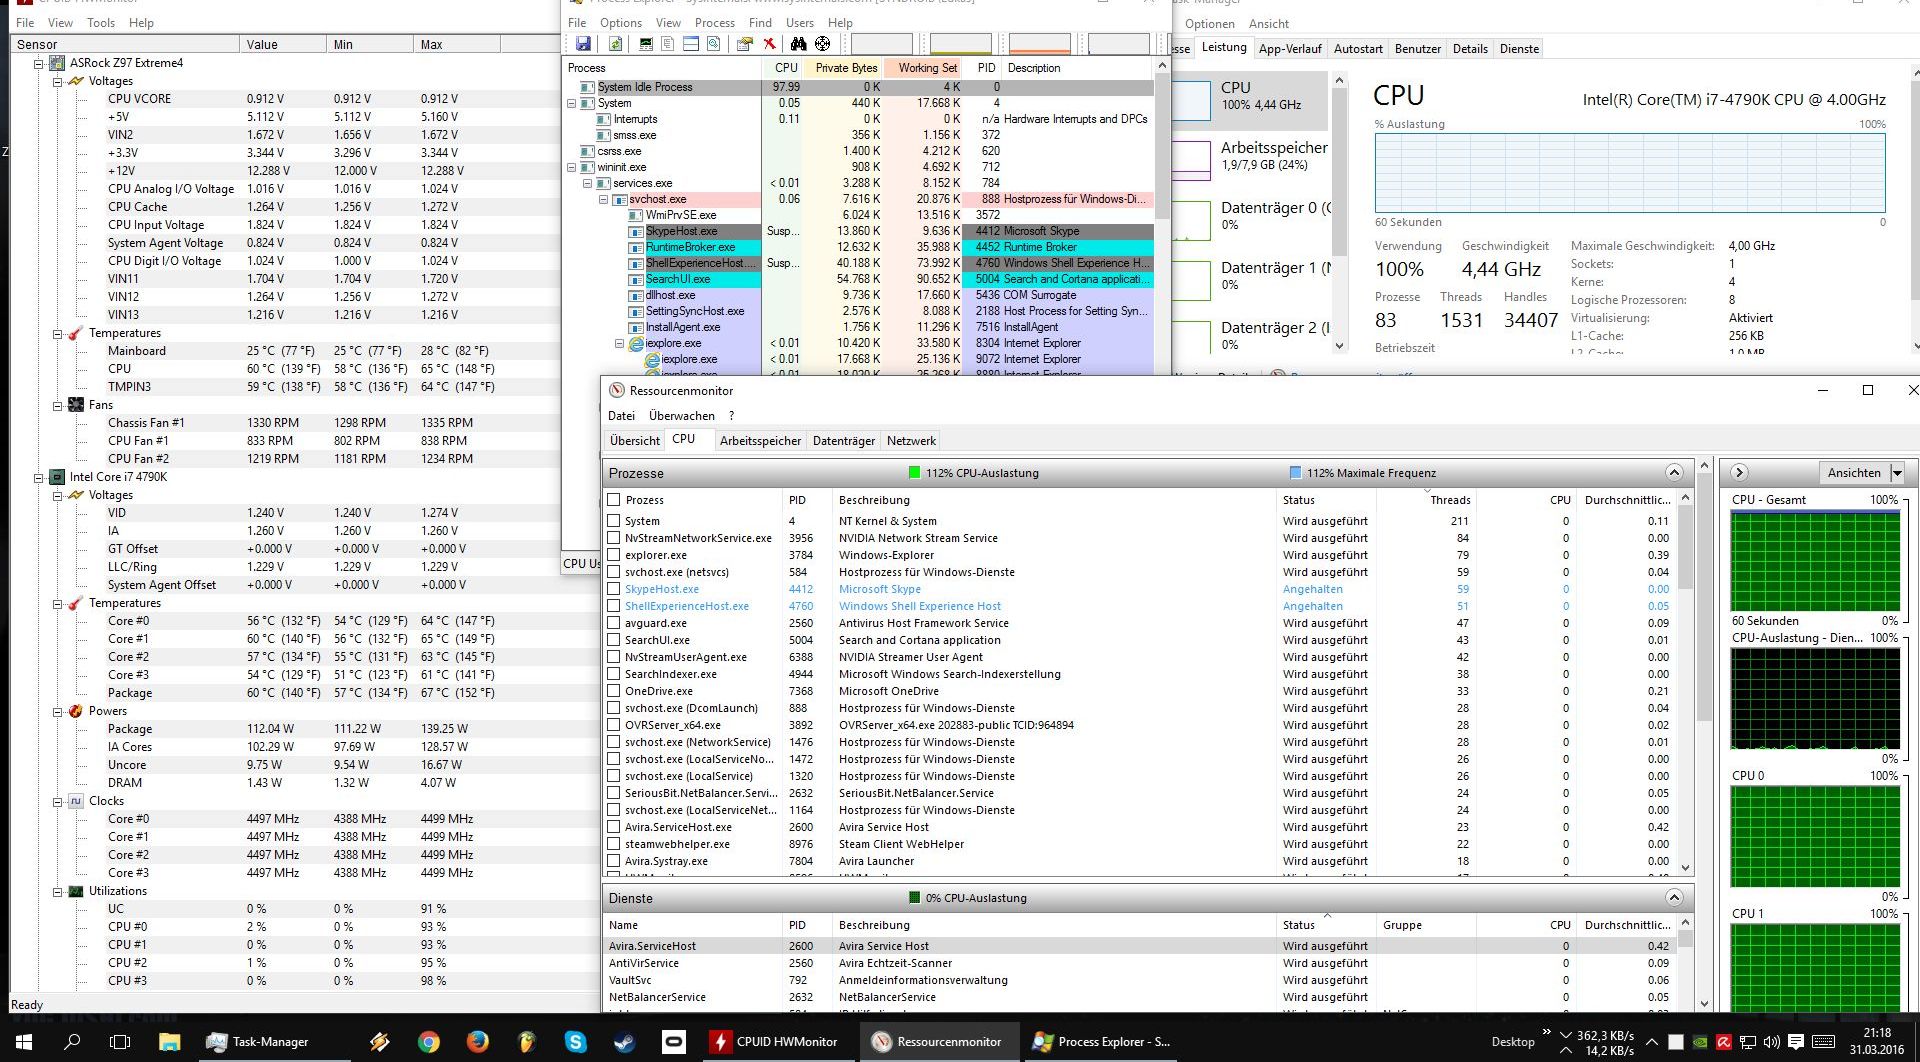This screenshot has height=1062, width=1920.
Task: Select Avira.ServiceHost row in Dienste list
Action: [1140, 946]
